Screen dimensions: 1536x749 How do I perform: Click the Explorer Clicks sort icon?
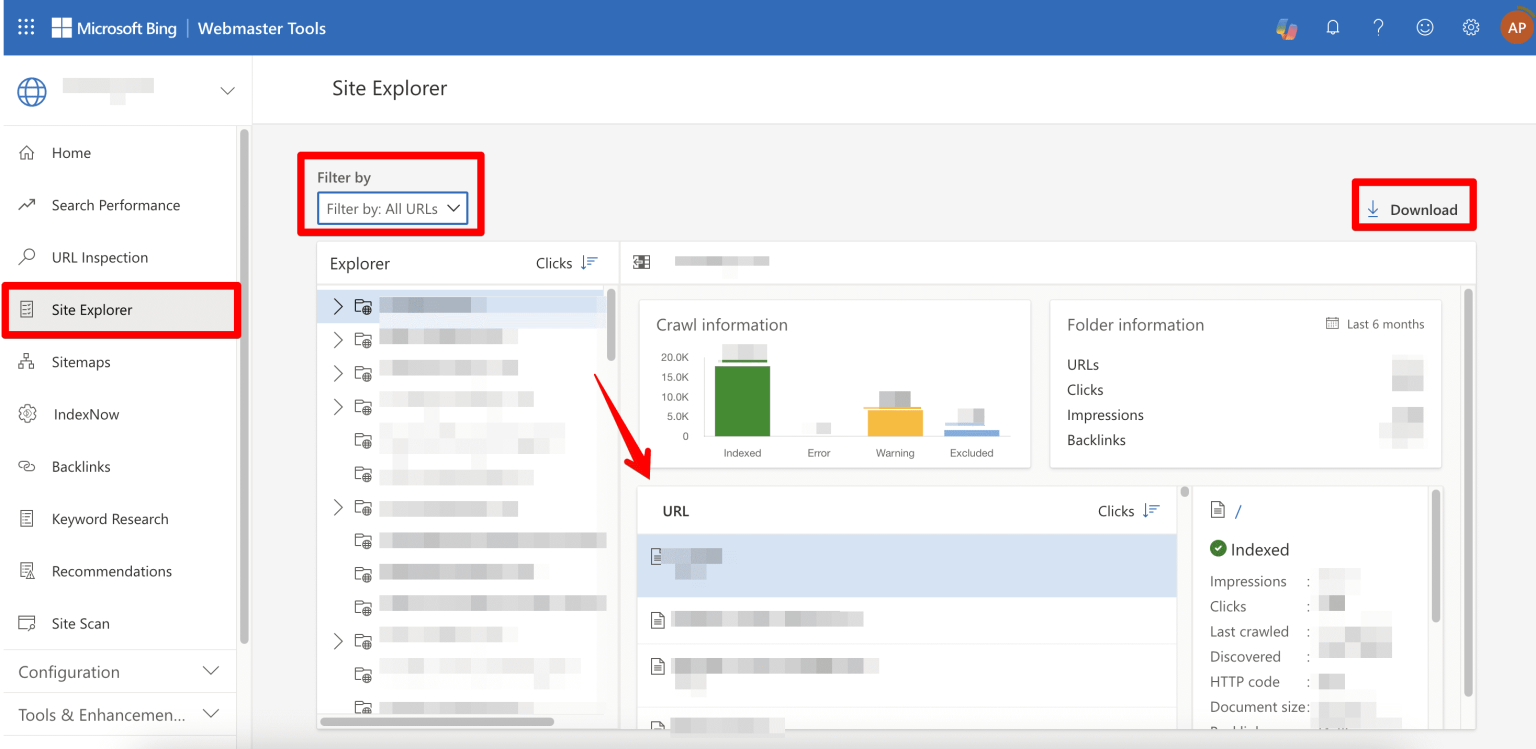tap(589, 263)
